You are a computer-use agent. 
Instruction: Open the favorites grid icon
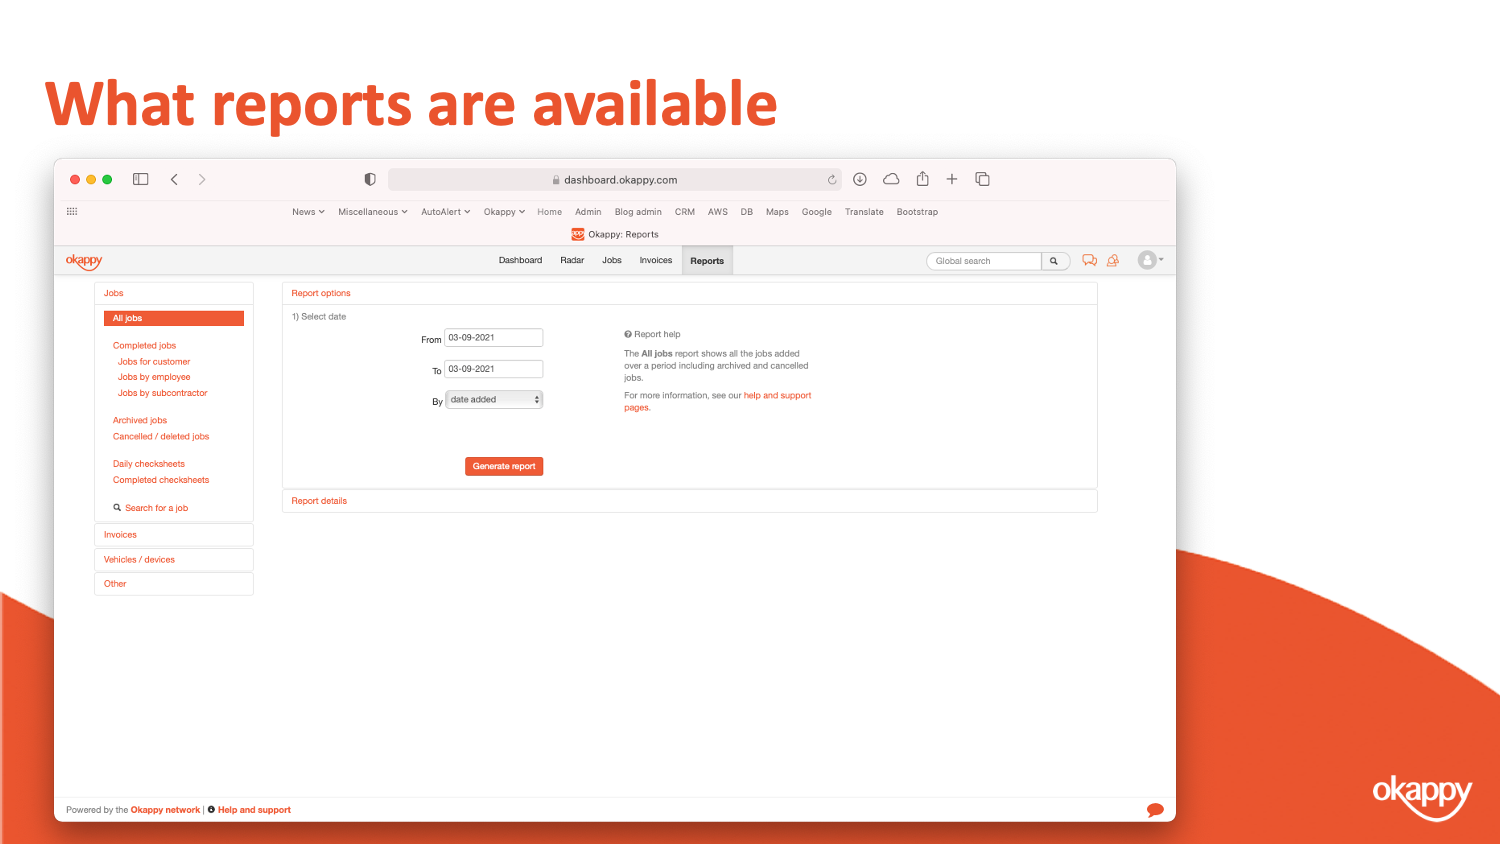pos(72,211)
